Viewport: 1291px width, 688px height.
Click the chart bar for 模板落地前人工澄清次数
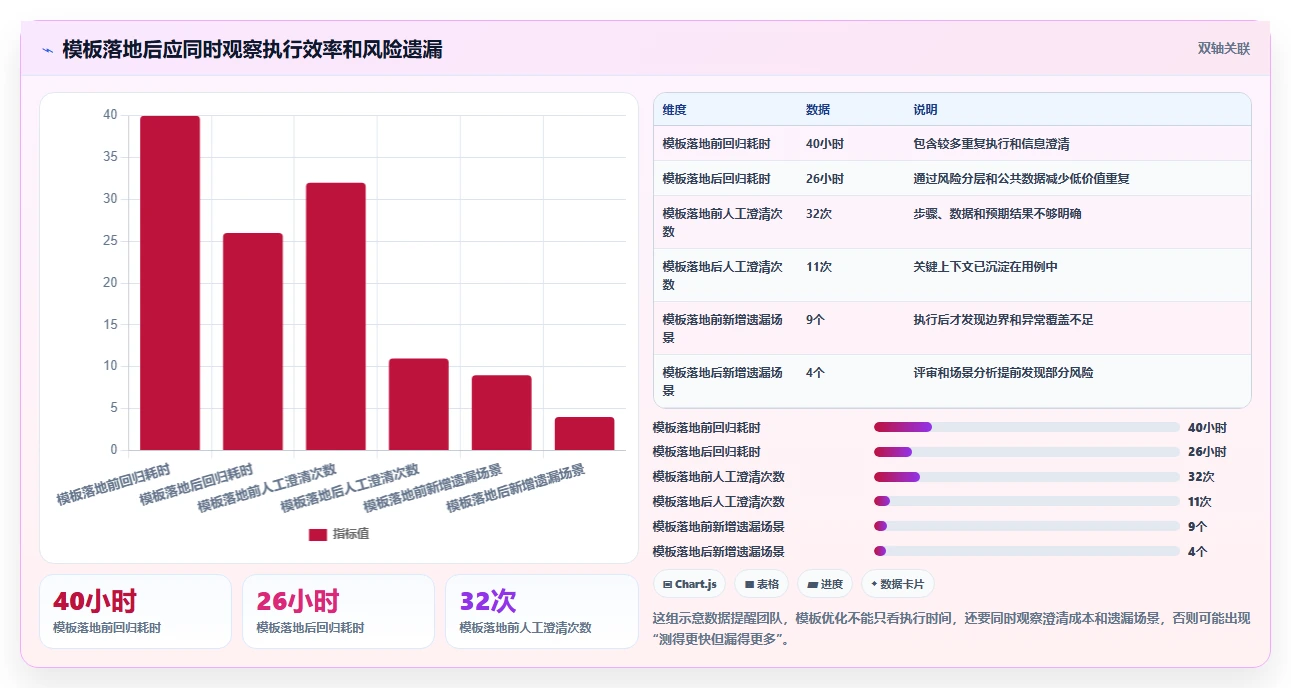(x=336, y=316)
